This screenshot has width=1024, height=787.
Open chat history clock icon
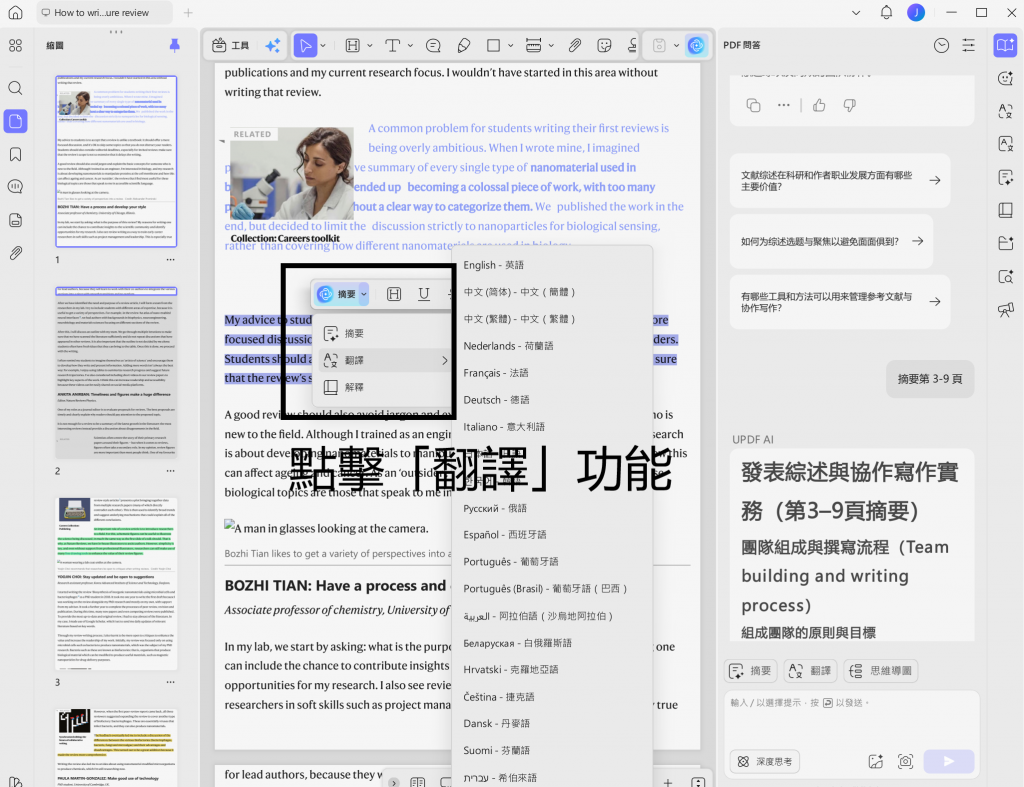(x=941, y=45)
